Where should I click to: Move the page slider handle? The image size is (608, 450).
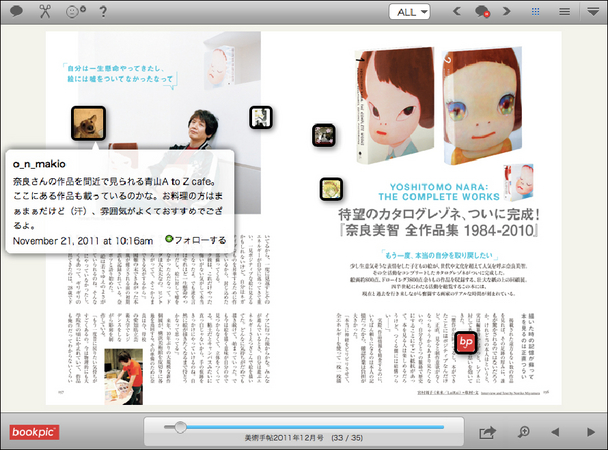tap(180, 427)
